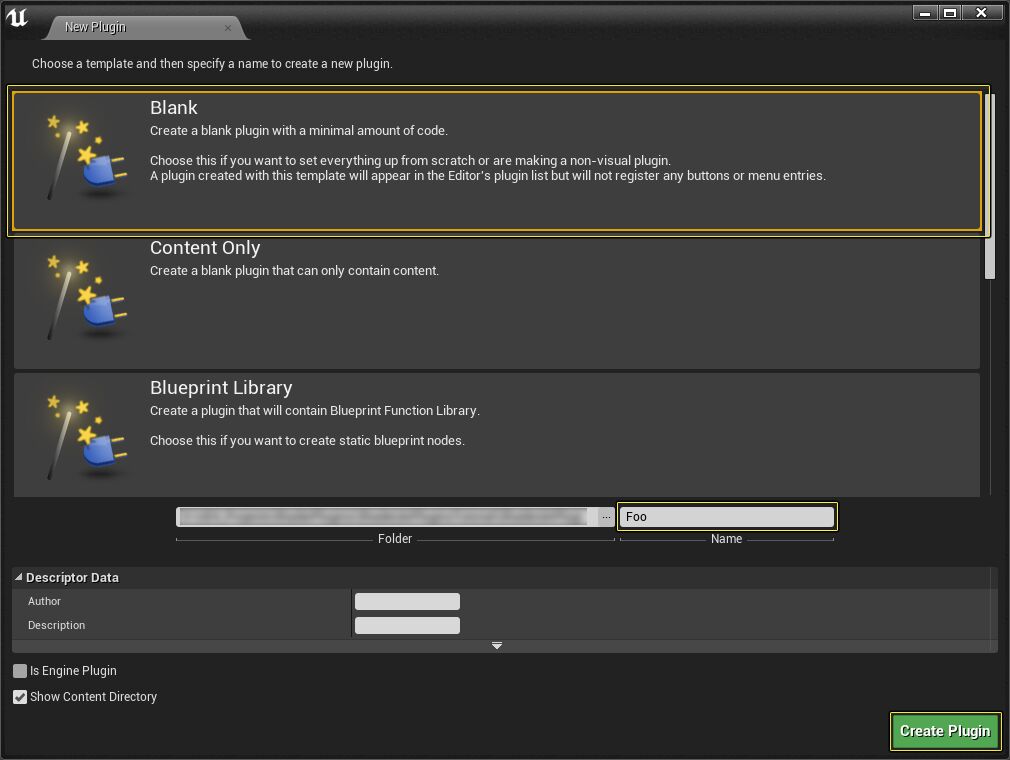This screenshot has width=1010, height=760.
Task: Open the folder browser via the '...' button
Action: click(x=606, y=516)
